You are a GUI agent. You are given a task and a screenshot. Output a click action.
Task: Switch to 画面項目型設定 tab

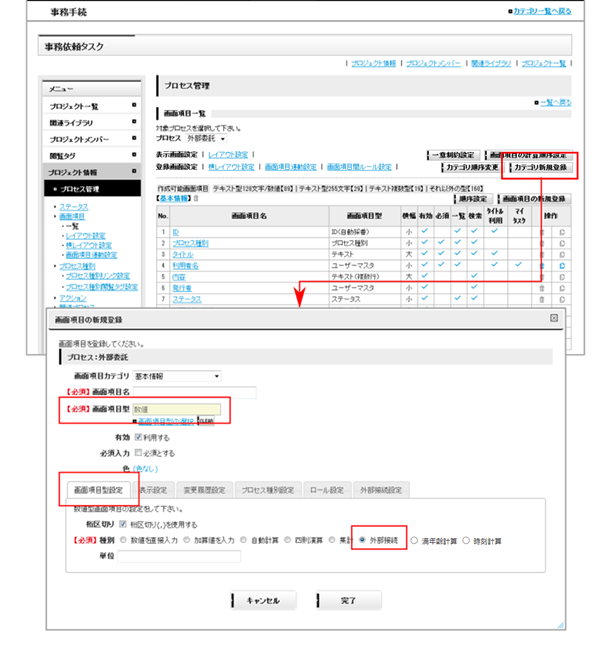pyautogui.click(x=98, y=490)
